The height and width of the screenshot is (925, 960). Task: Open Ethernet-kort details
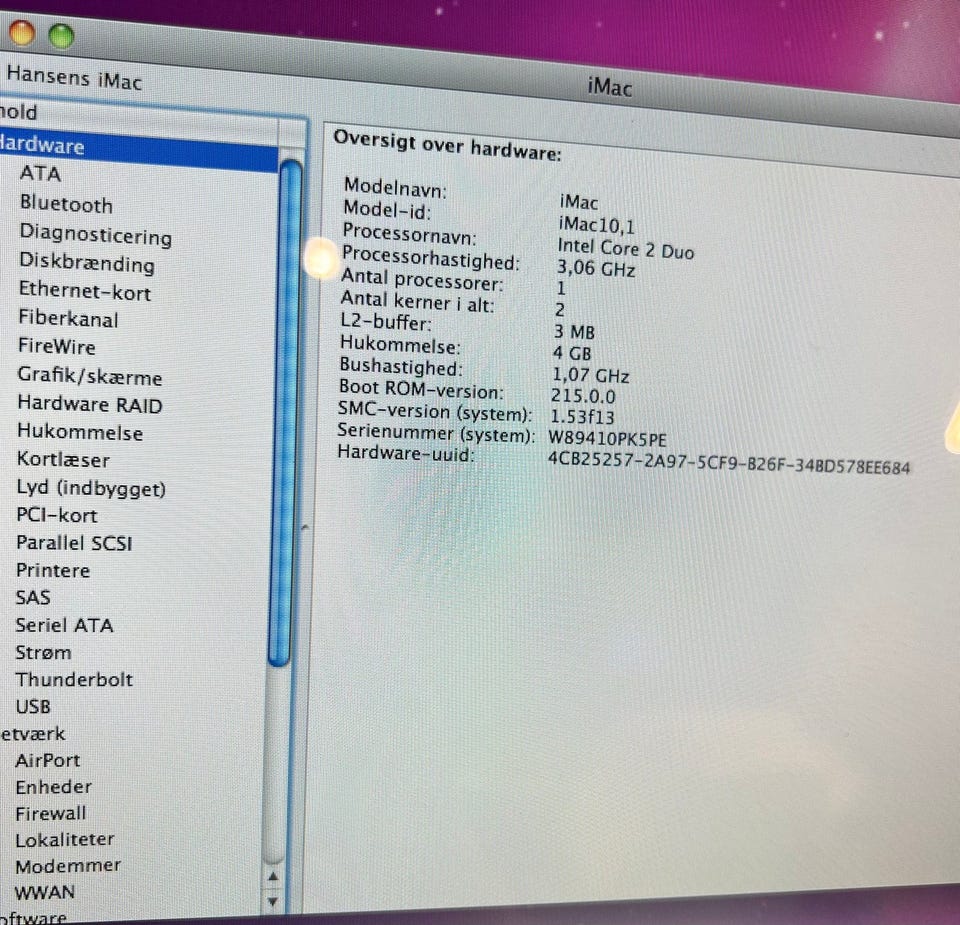click(x=84, y=291)
